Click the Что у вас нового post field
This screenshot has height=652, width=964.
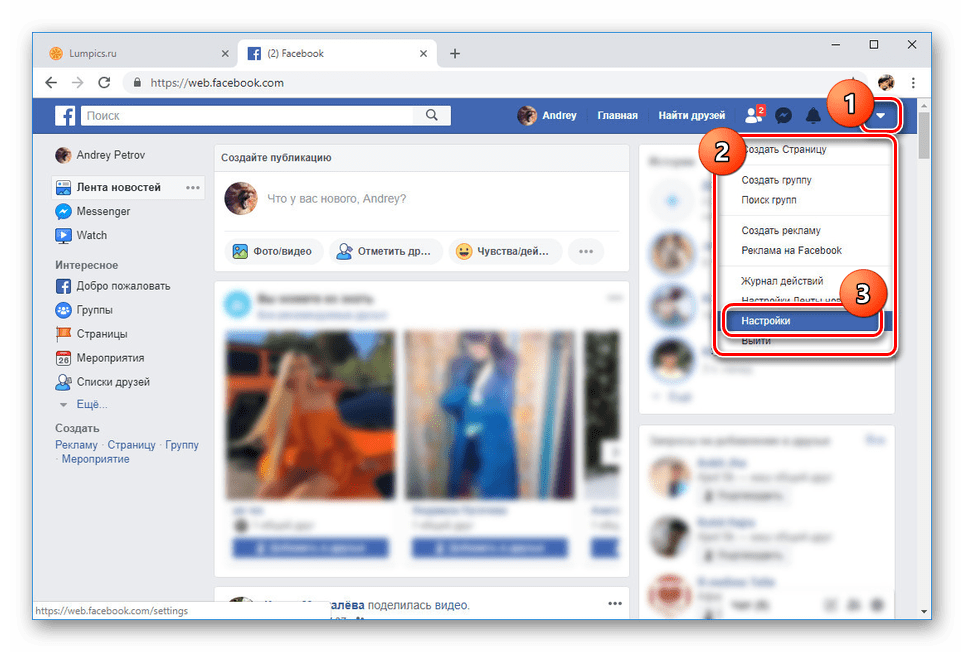(336, 198)
